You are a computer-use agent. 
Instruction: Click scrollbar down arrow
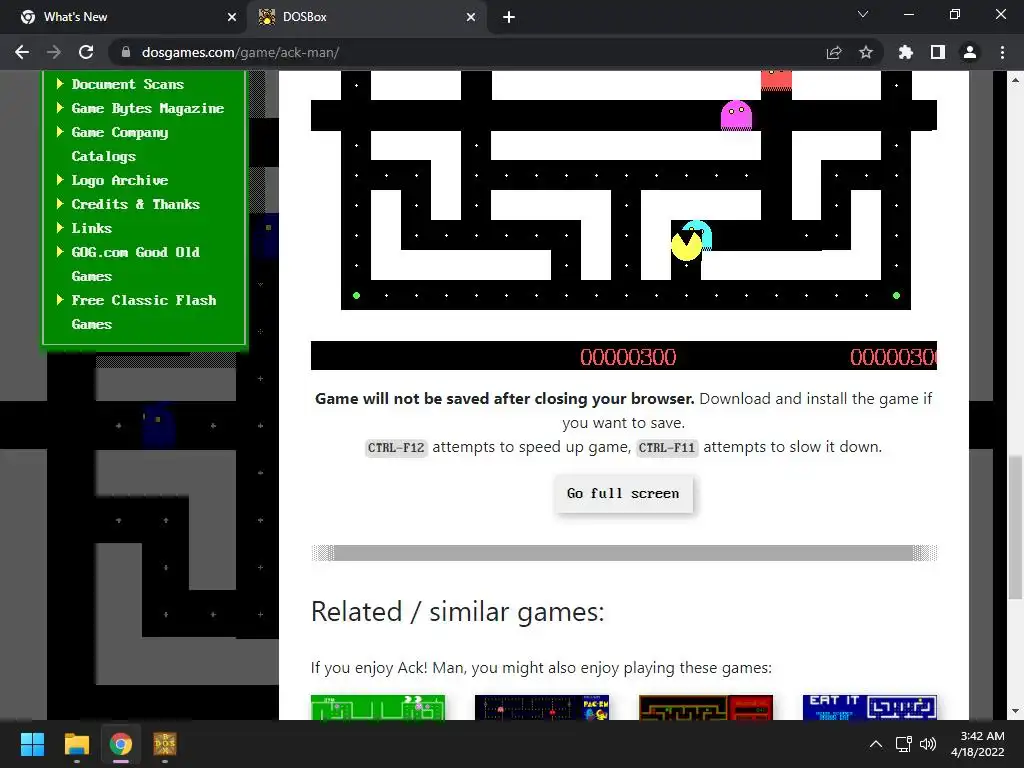1014,711
